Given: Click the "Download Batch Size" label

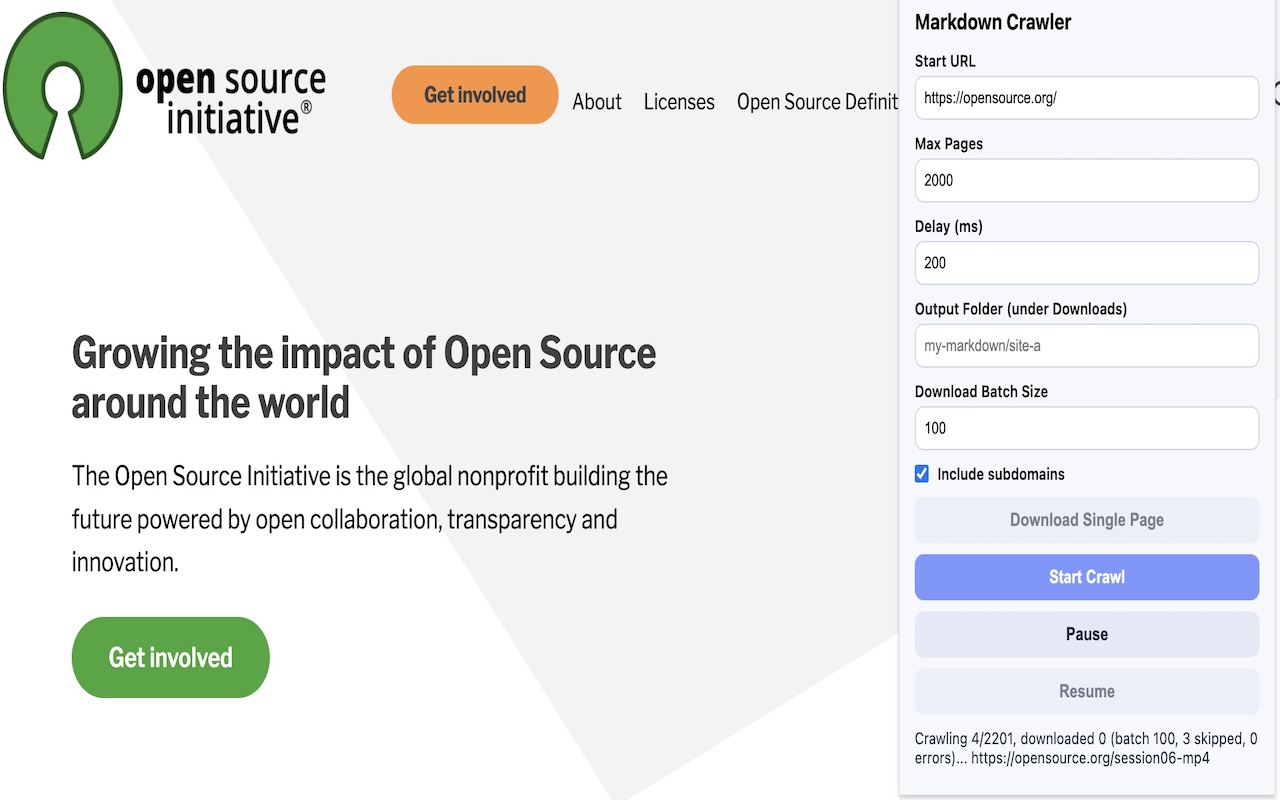Looking at the screenshot, I should [x=982, y=391].
